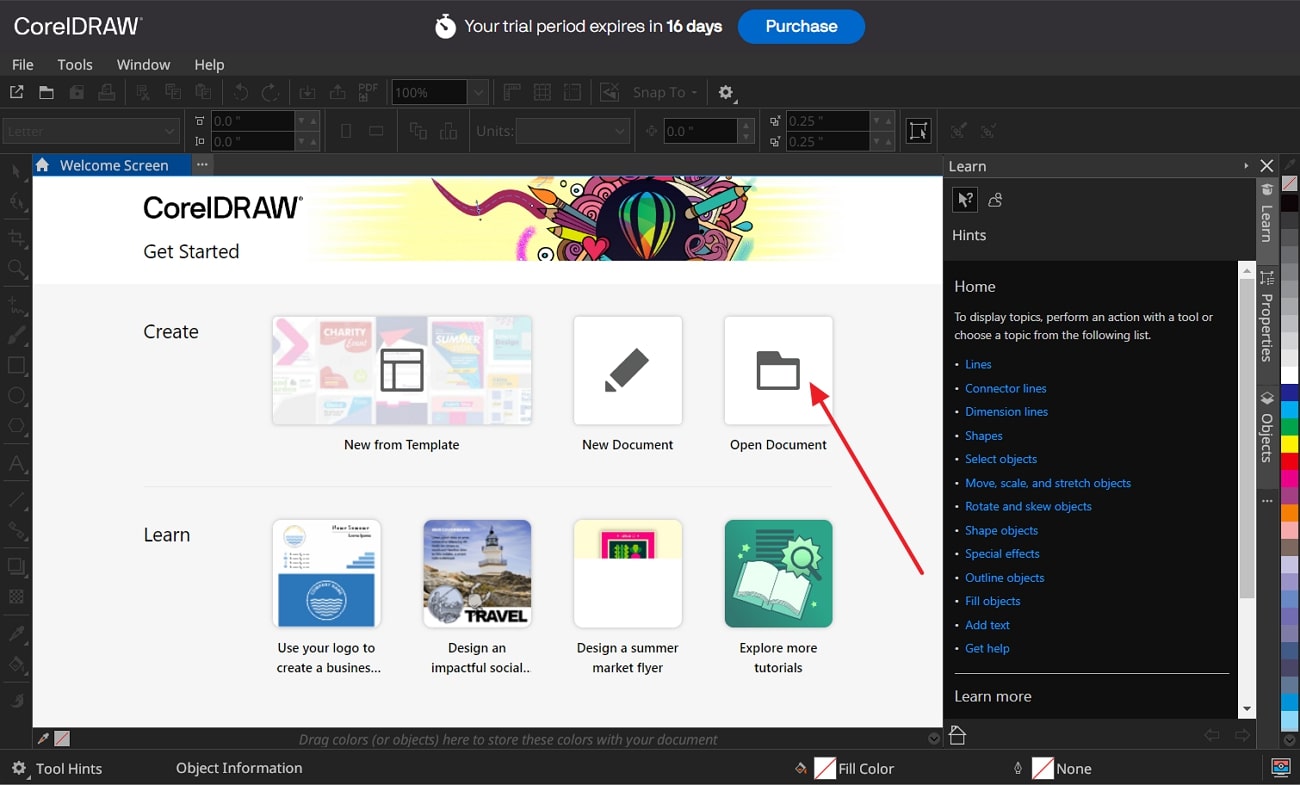Select the Pick tool in toolbox

(x=16, y=173)
